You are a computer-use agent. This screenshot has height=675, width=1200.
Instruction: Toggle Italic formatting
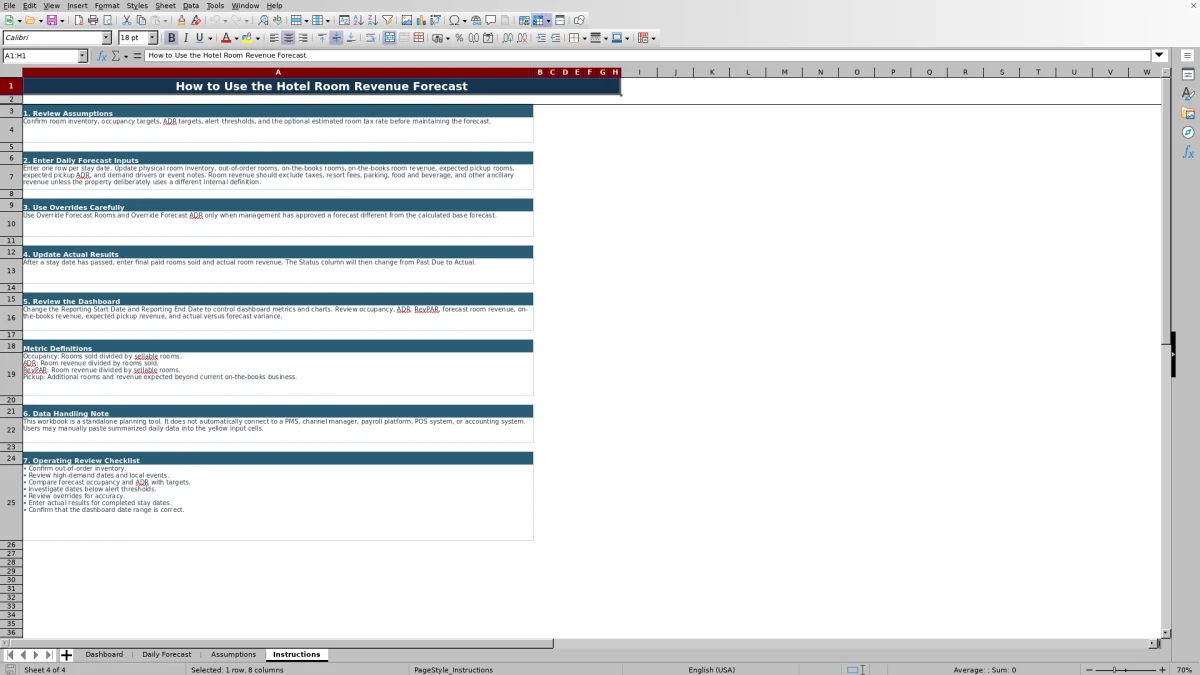pos(186,38)
